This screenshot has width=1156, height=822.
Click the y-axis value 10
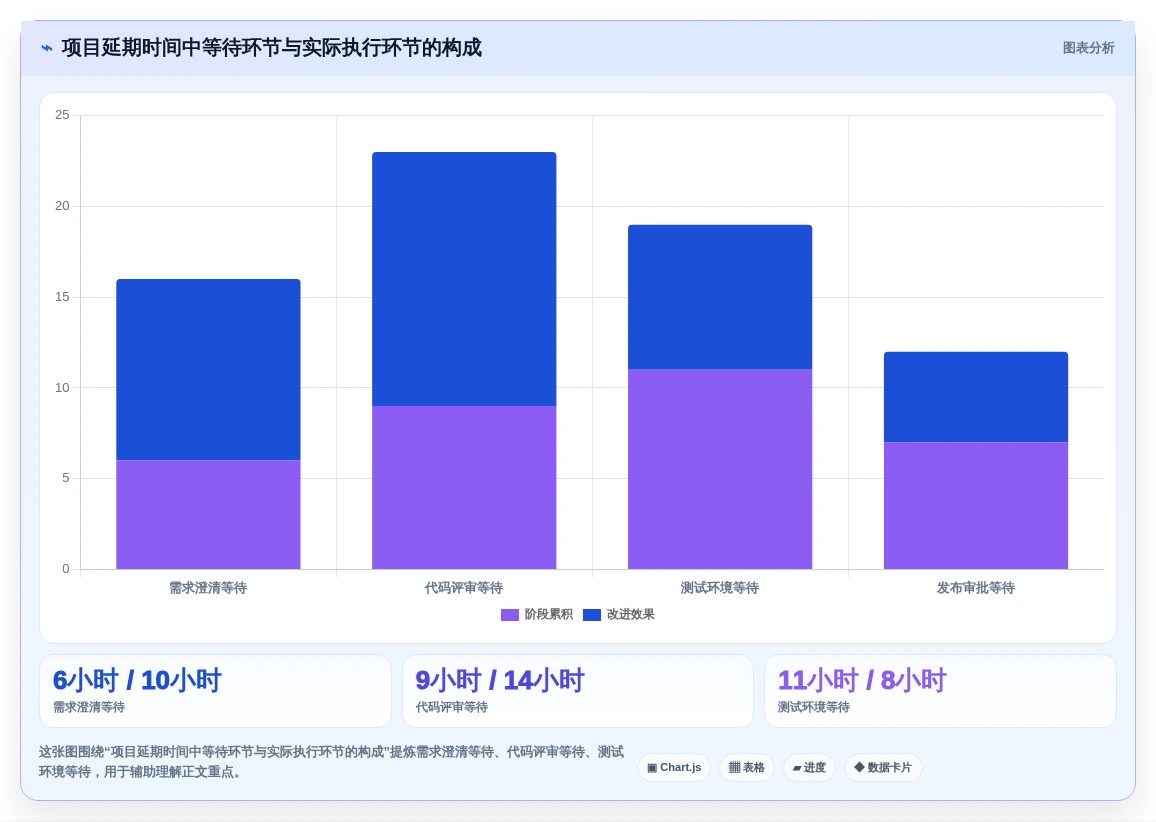click(62, 388)
